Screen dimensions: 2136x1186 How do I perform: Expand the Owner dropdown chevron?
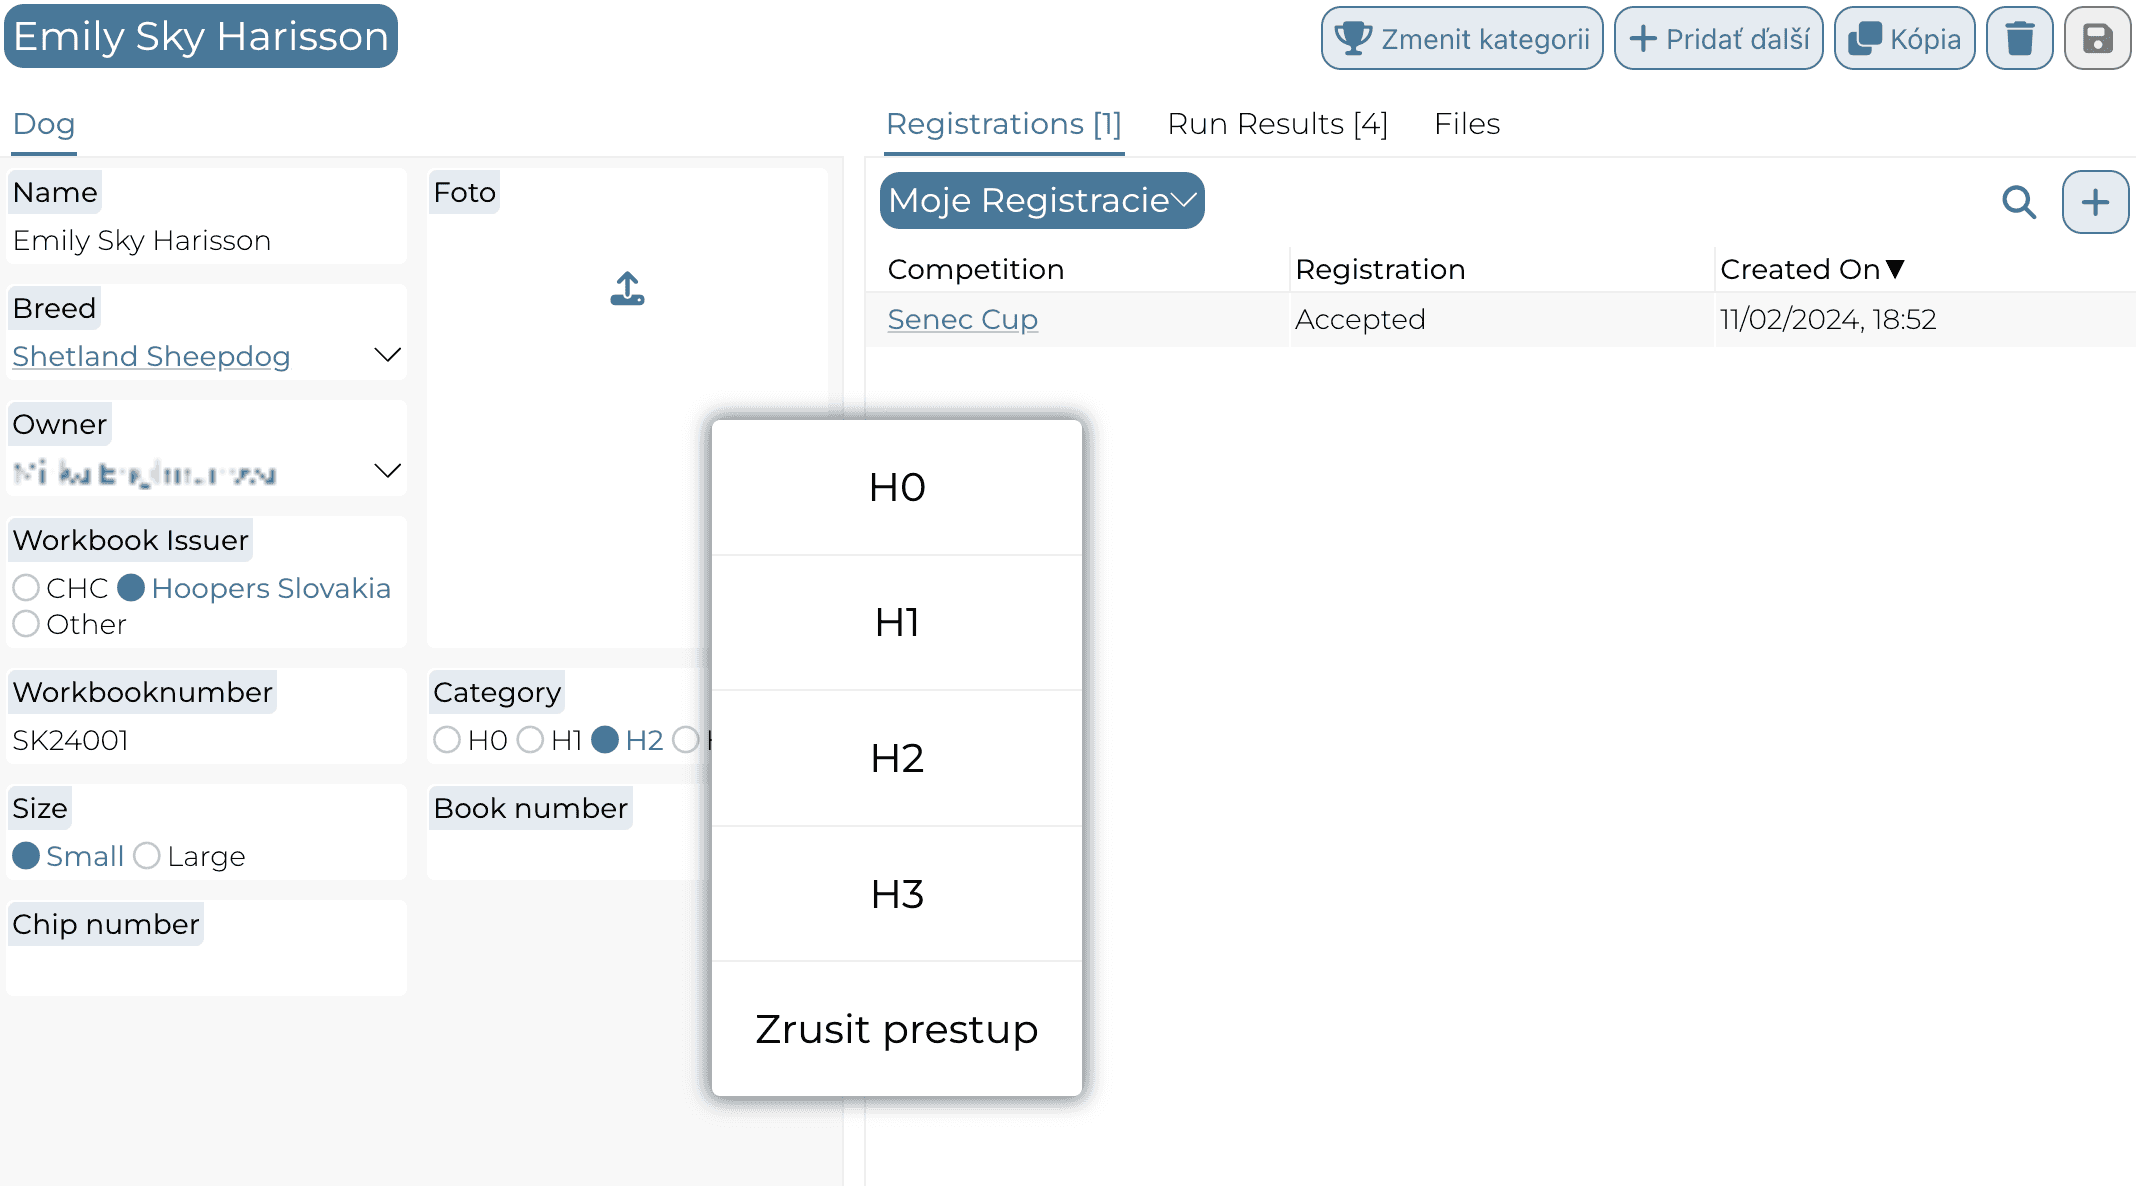(387, 471)
